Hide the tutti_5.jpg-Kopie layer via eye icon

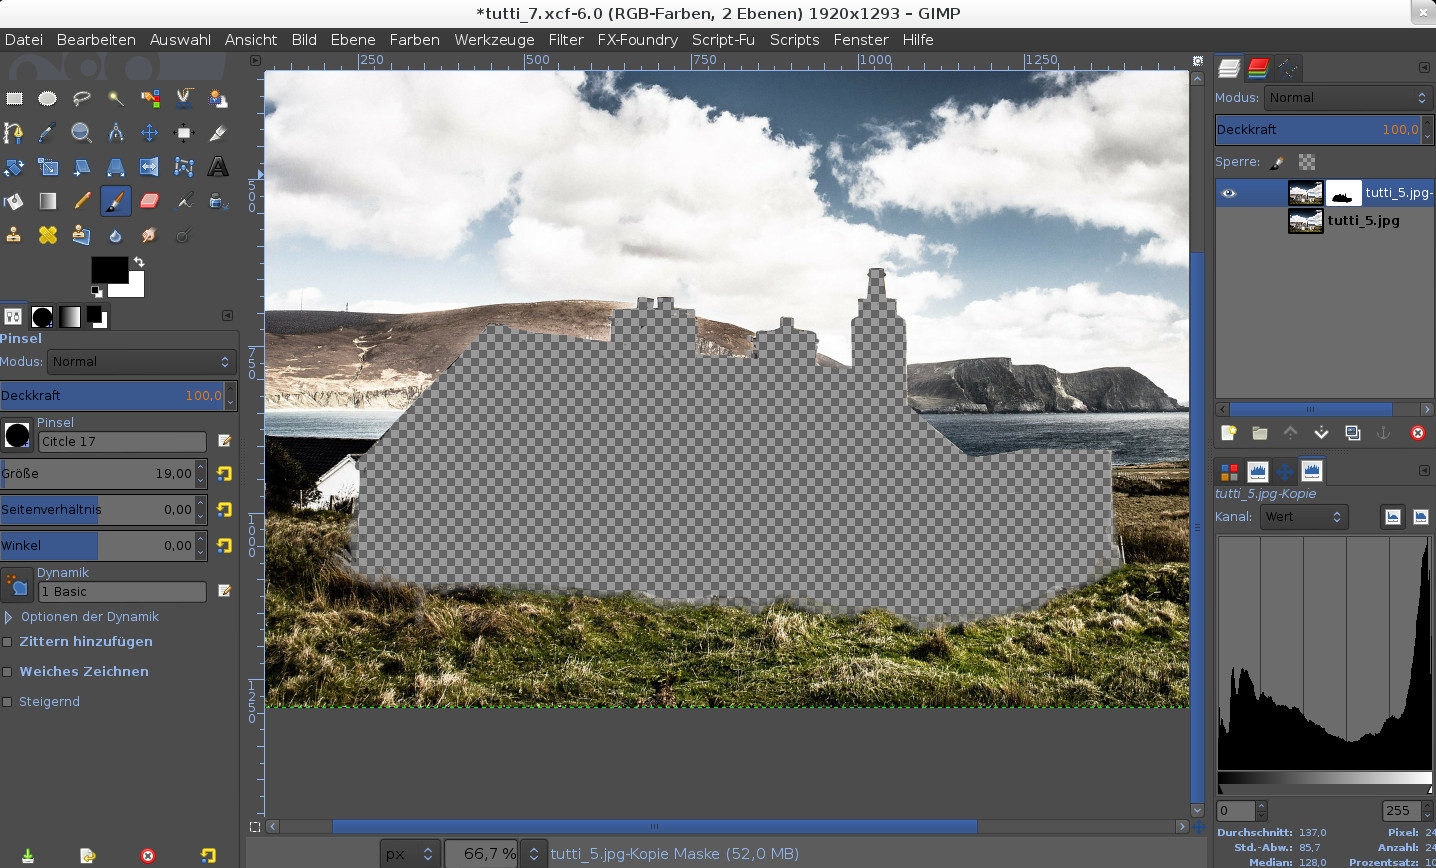click(x=1229, y=193)
